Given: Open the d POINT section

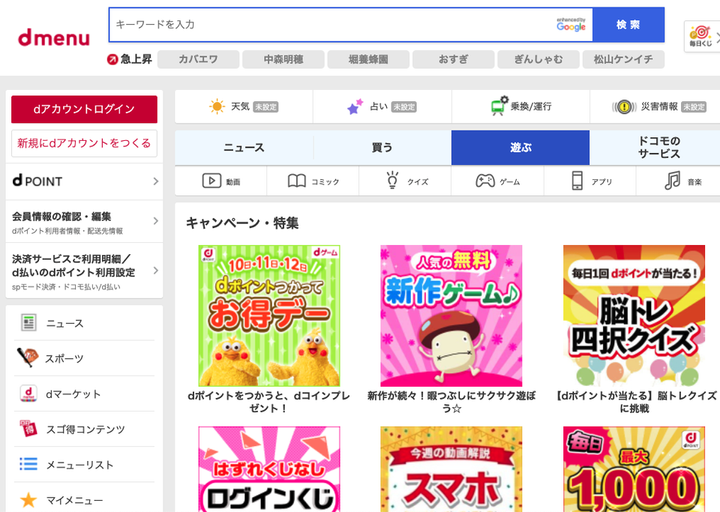Looking at the screenshot, I should coord(84,181).
